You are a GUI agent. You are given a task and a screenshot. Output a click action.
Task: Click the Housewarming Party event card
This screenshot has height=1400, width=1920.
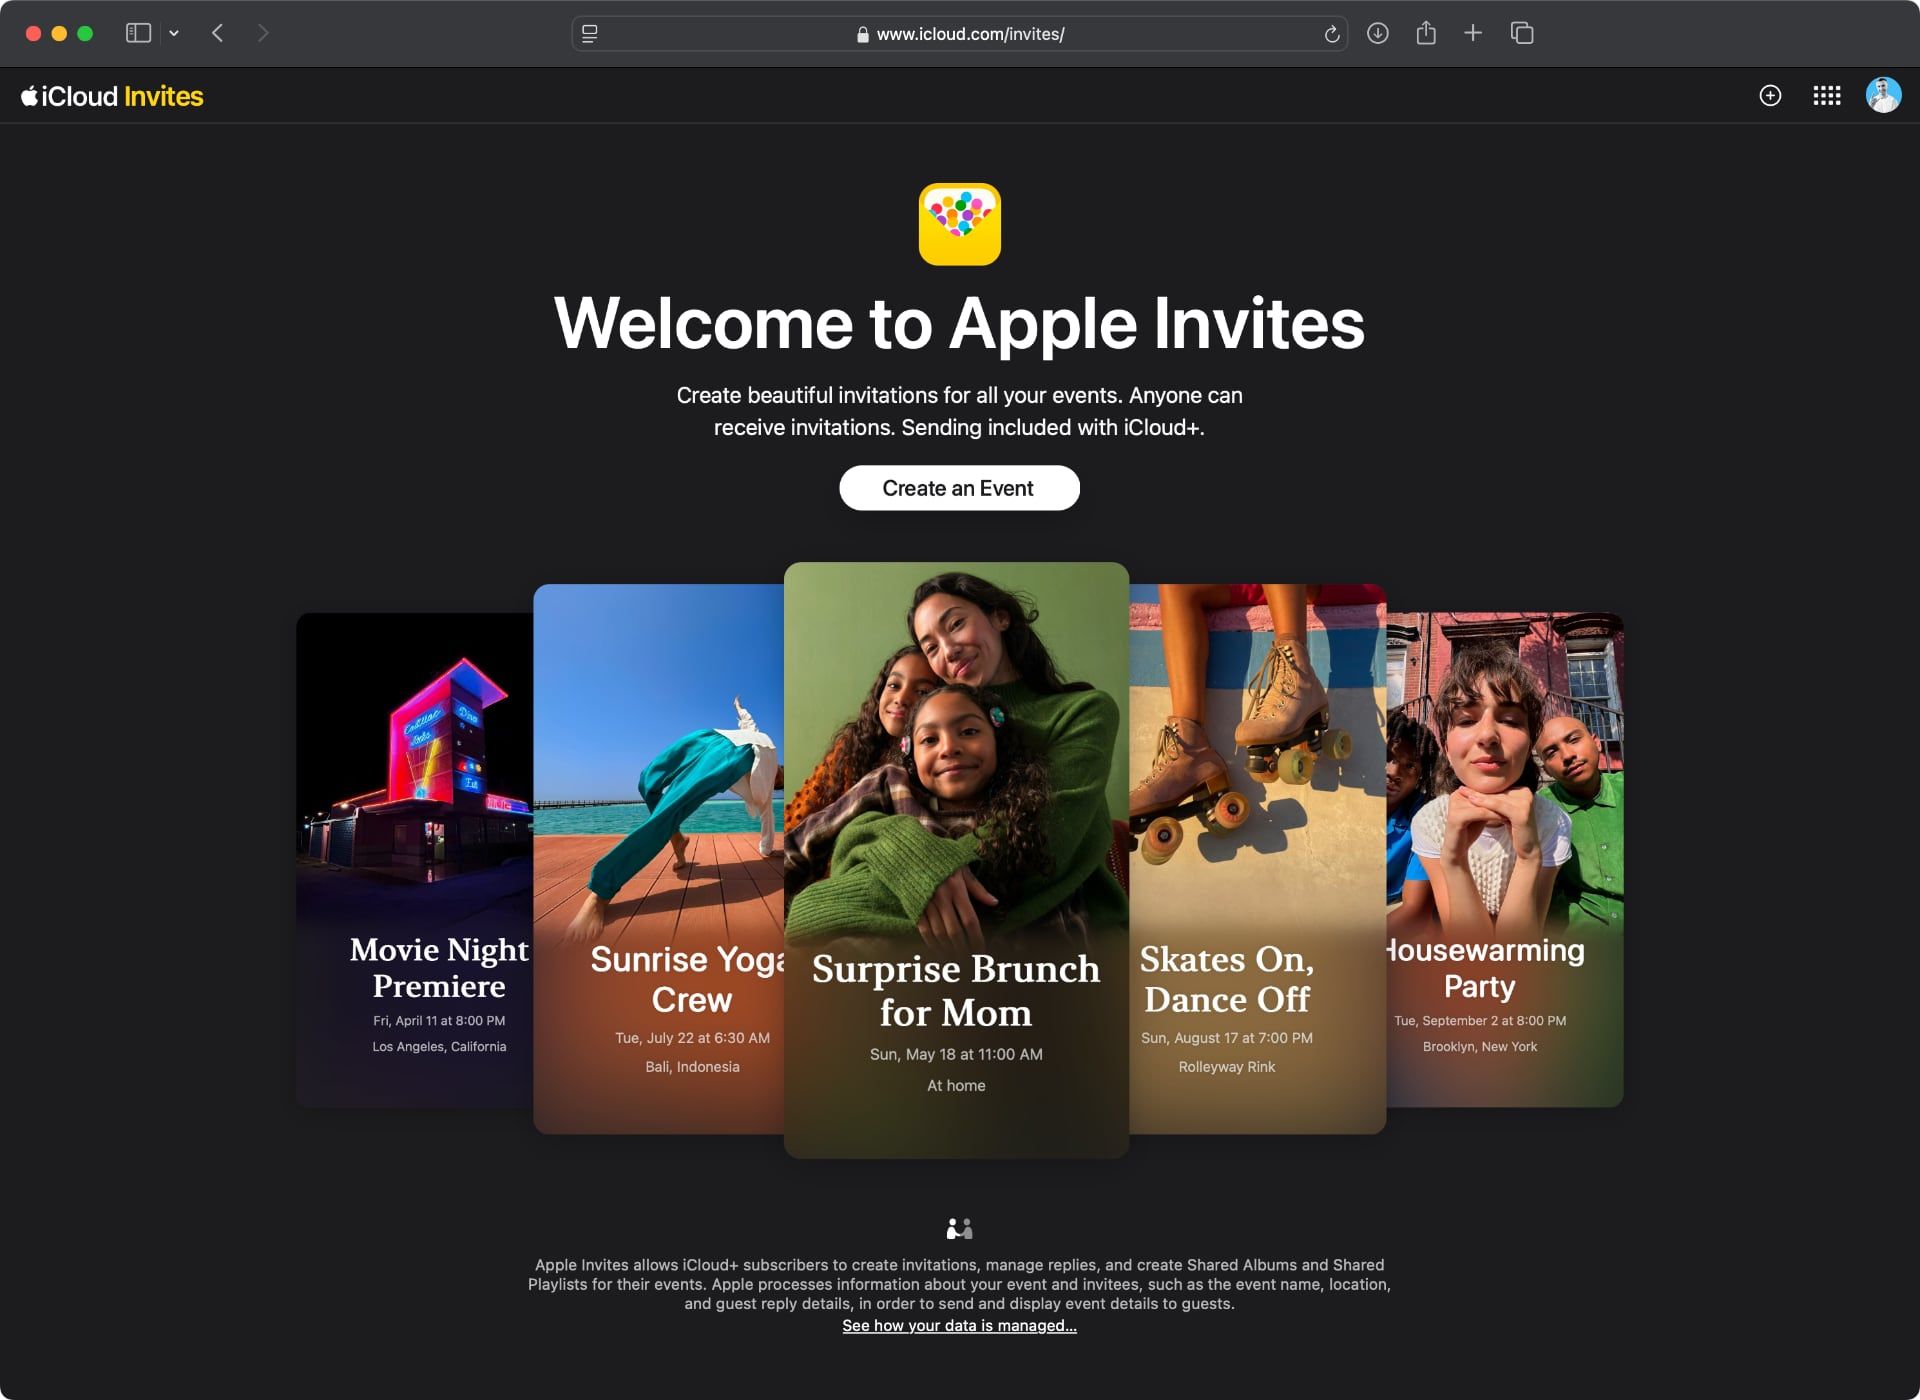[1491, 865]
